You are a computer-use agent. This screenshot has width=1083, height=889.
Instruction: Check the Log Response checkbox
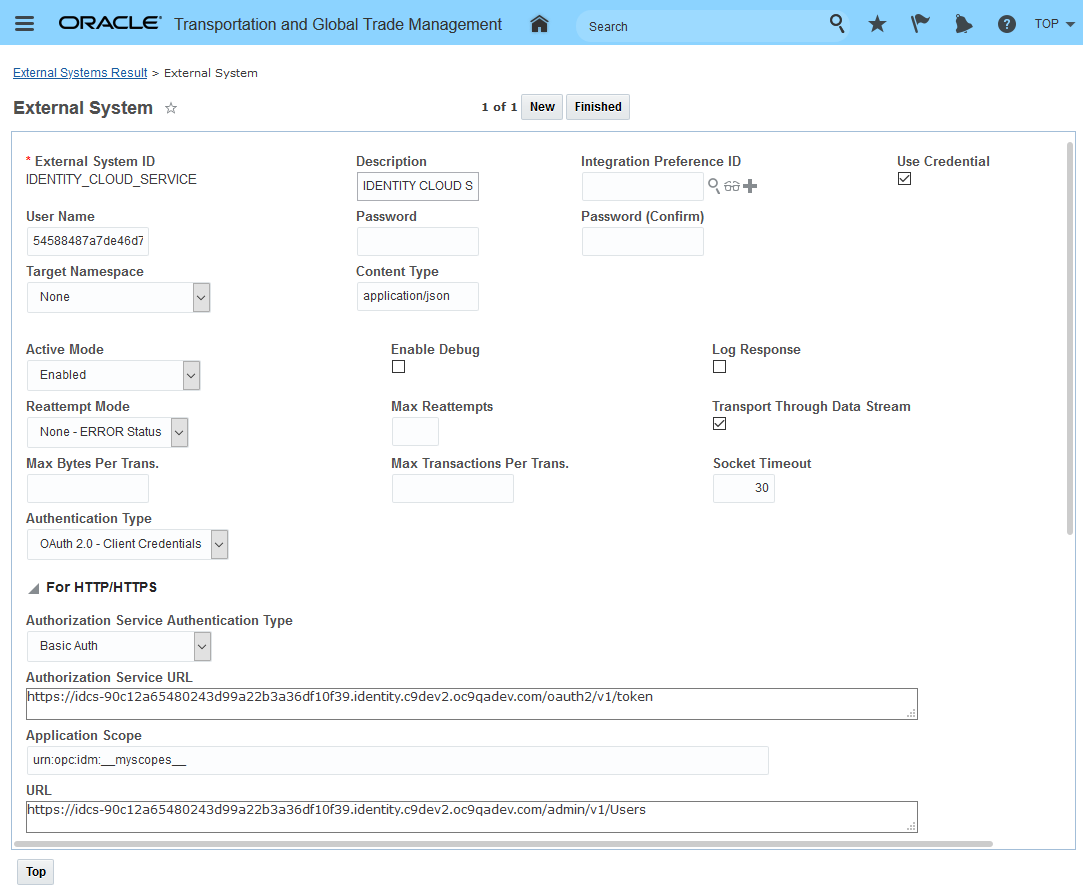[x=720, y=367]
